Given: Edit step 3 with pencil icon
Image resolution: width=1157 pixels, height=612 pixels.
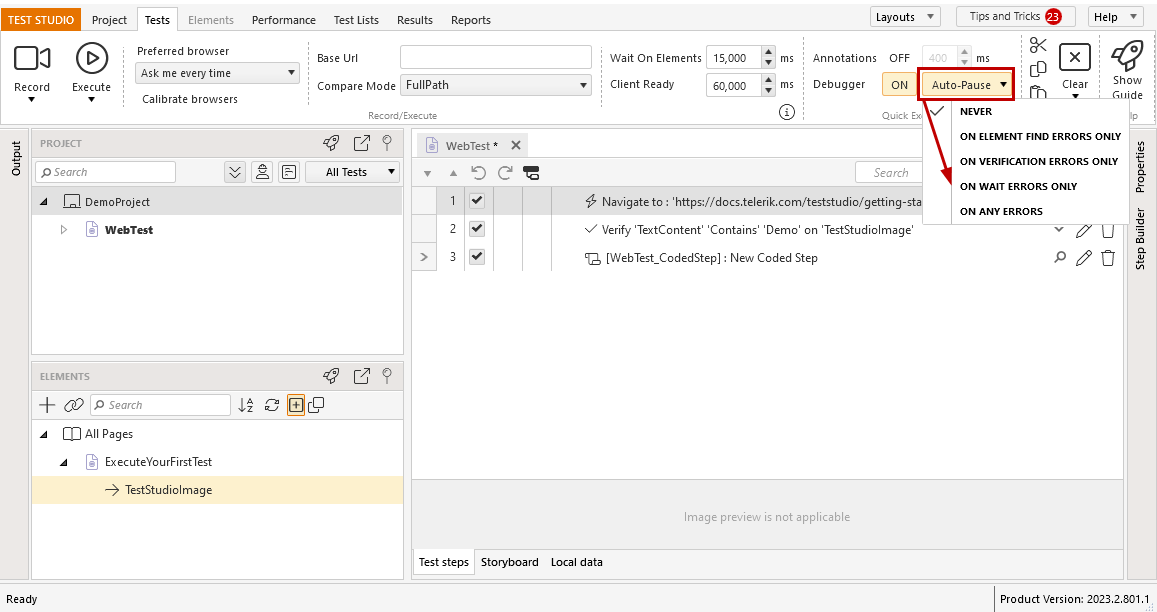Looking at the screenshot, I should 1083,258.
